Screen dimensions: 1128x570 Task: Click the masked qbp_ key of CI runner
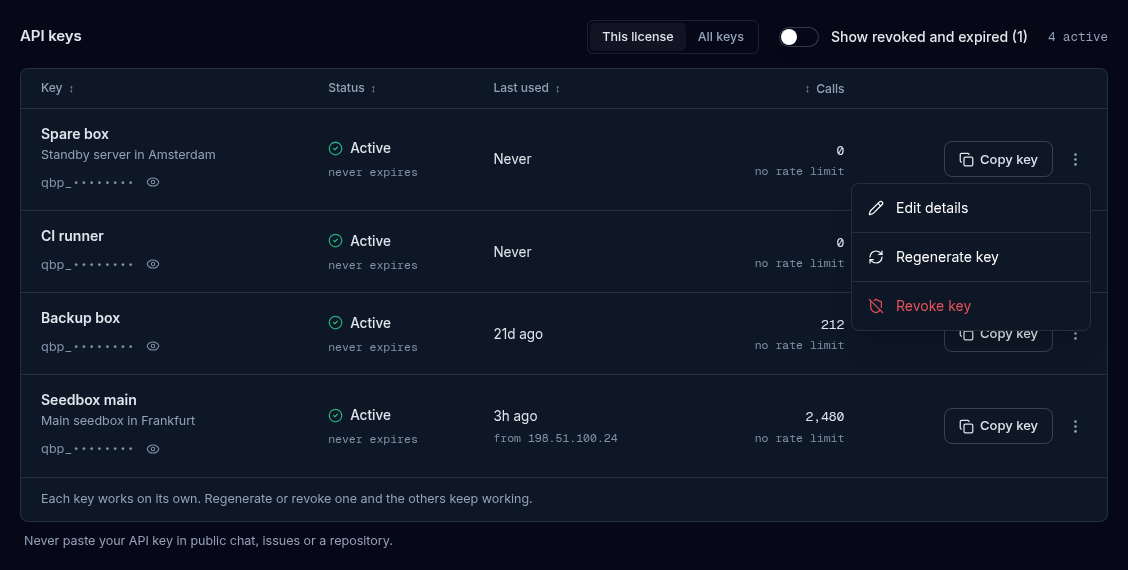87,265
